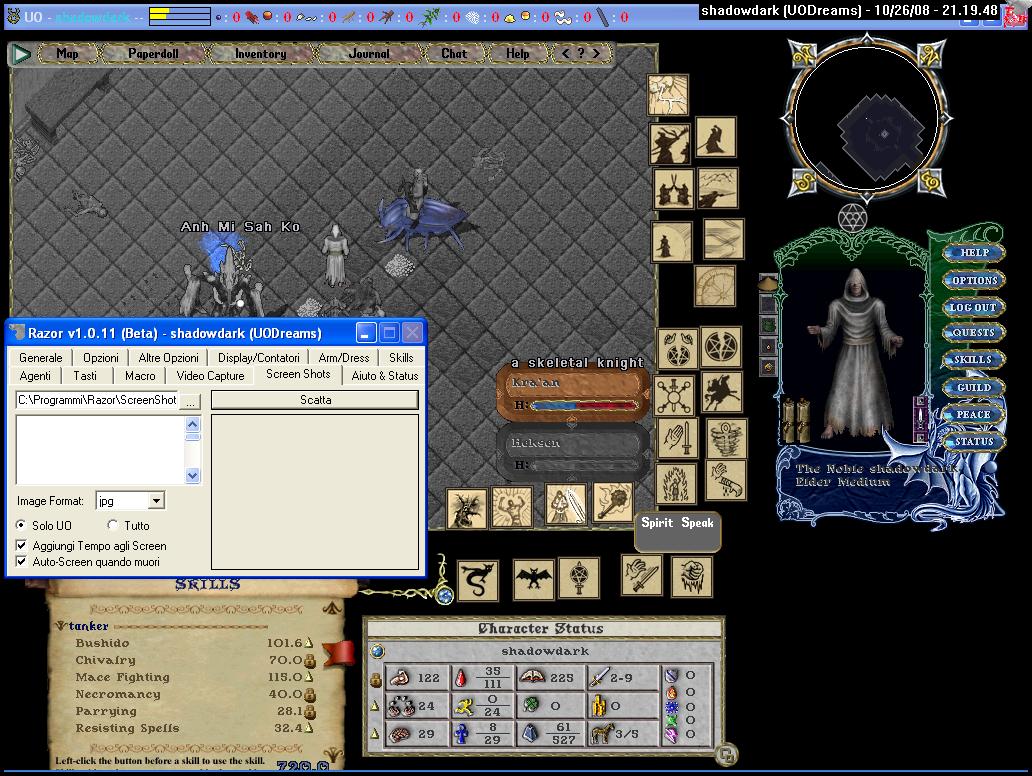This screenshot has width=1032, height=776.
Task: Click the LOG OUT paperdoll button
Action: [x=972, y=307]
